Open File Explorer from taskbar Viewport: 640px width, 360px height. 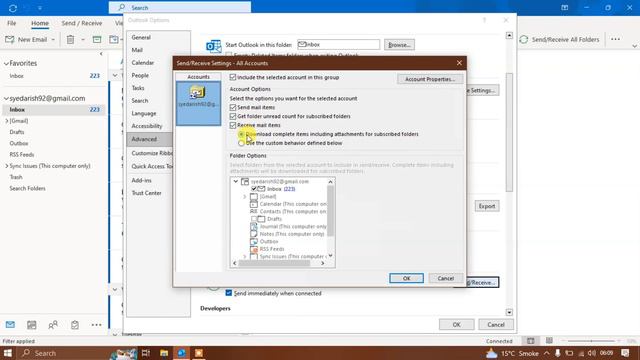(x=164, y=353)
